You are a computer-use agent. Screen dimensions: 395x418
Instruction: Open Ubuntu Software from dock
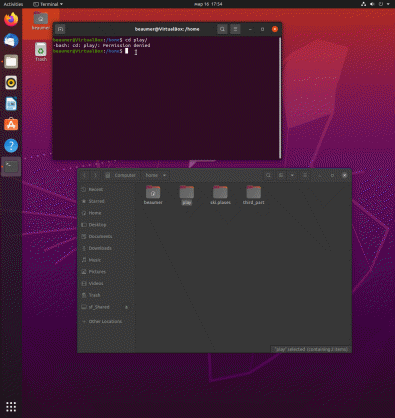pyautogui.click(x=11, y=125)
